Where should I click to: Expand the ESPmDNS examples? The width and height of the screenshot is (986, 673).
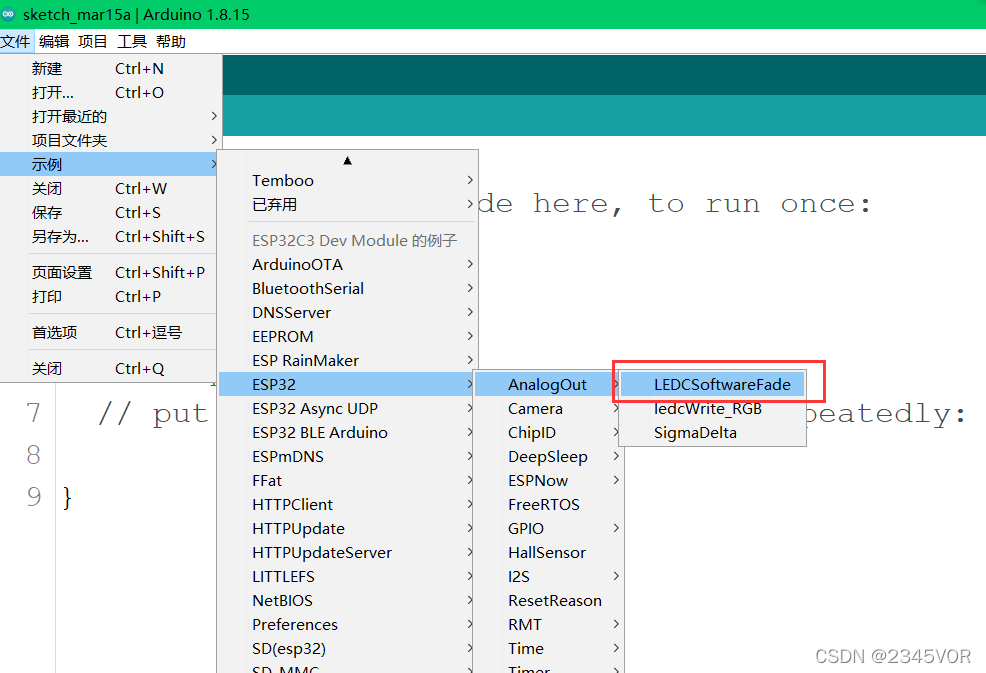[348, 457]
